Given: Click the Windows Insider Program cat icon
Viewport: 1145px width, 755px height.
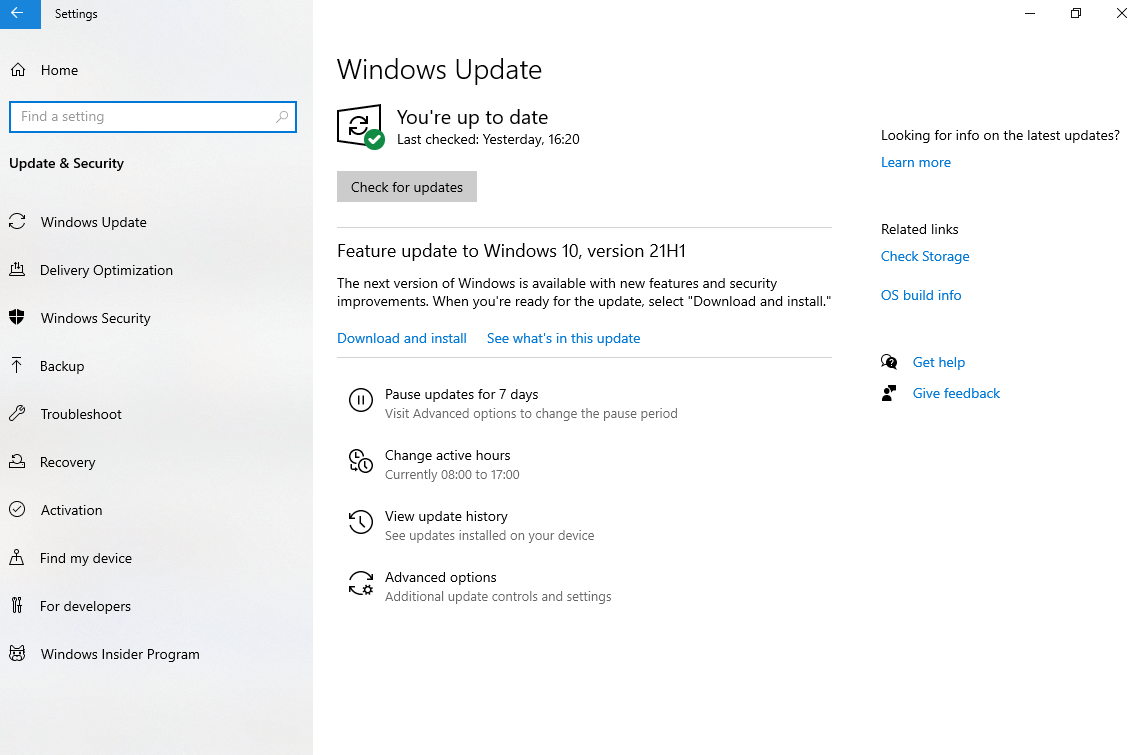Looking at the screenshot, I should (x=17, y=653).
